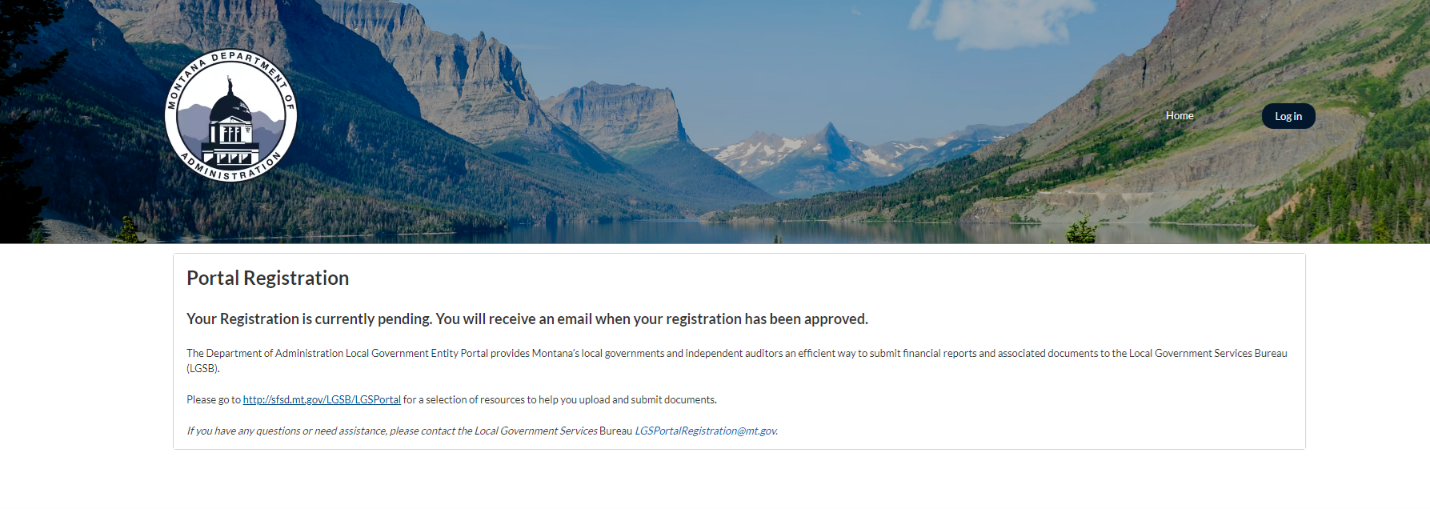Click the Portal Registration heading

click(x=268, y=278)
